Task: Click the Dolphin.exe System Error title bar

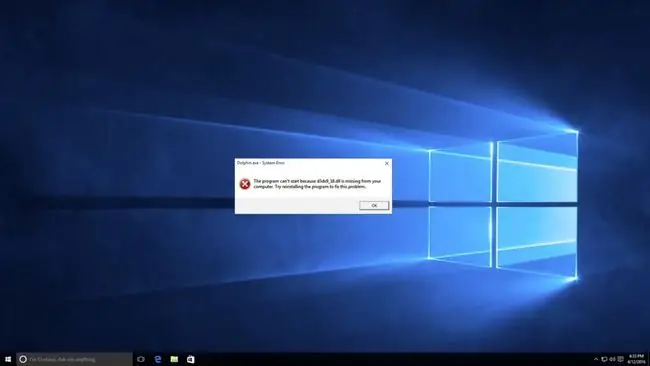Action: pyautogui.click(x=308, y=163)
